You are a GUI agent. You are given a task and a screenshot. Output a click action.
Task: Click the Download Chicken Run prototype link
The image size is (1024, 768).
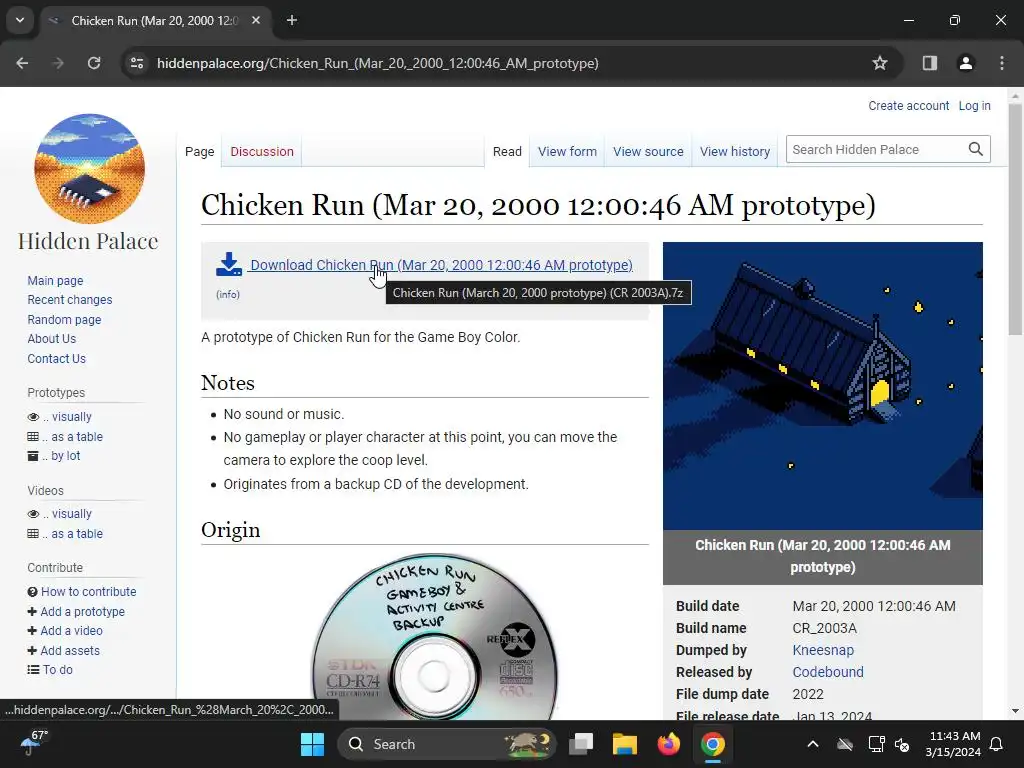tap(441, 265)
